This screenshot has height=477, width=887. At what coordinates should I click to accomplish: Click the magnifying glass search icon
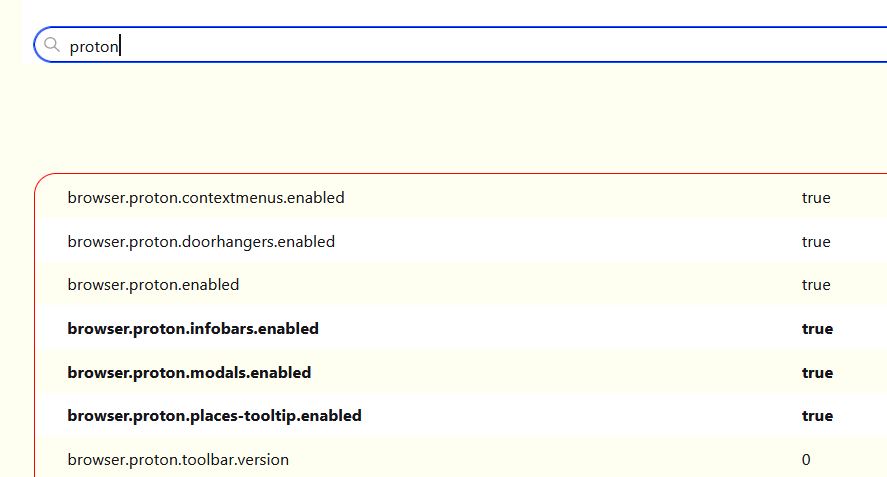click(x=52, y=45)
